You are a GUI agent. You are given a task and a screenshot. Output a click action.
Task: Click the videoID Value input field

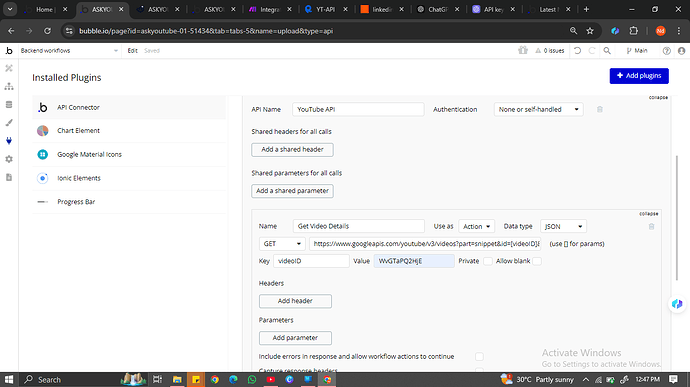coord(414,261)
